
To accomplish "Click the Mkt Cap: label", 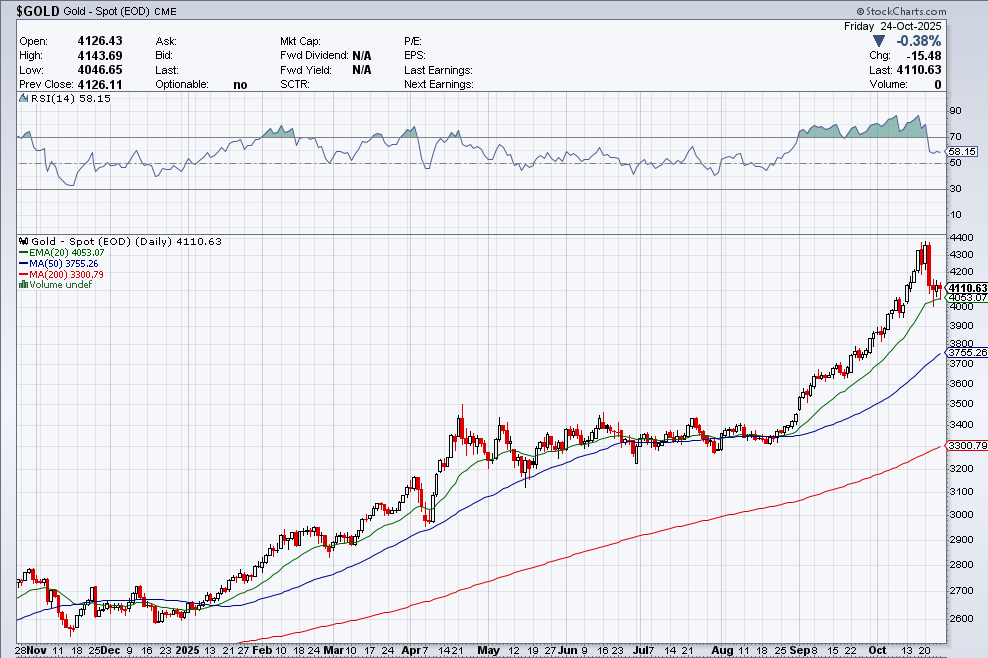I will click(300, 41).
